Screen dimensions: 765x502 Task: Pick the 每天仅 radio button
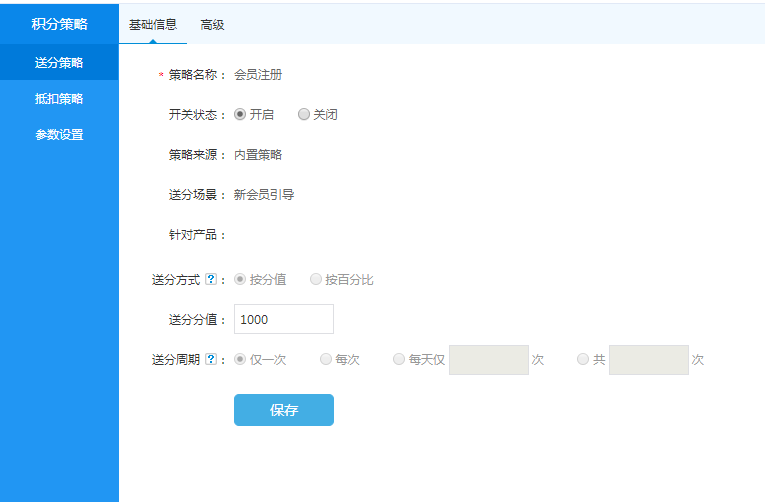pos(399,360)
